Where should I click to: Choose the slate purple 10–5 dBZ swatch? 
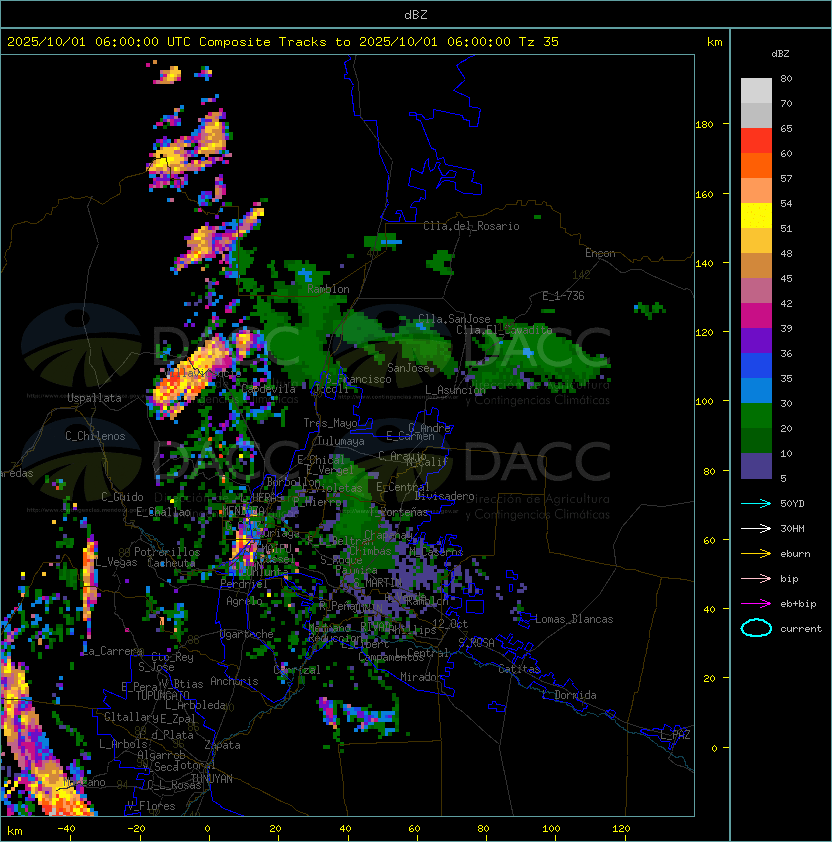[x=756, y=466]
